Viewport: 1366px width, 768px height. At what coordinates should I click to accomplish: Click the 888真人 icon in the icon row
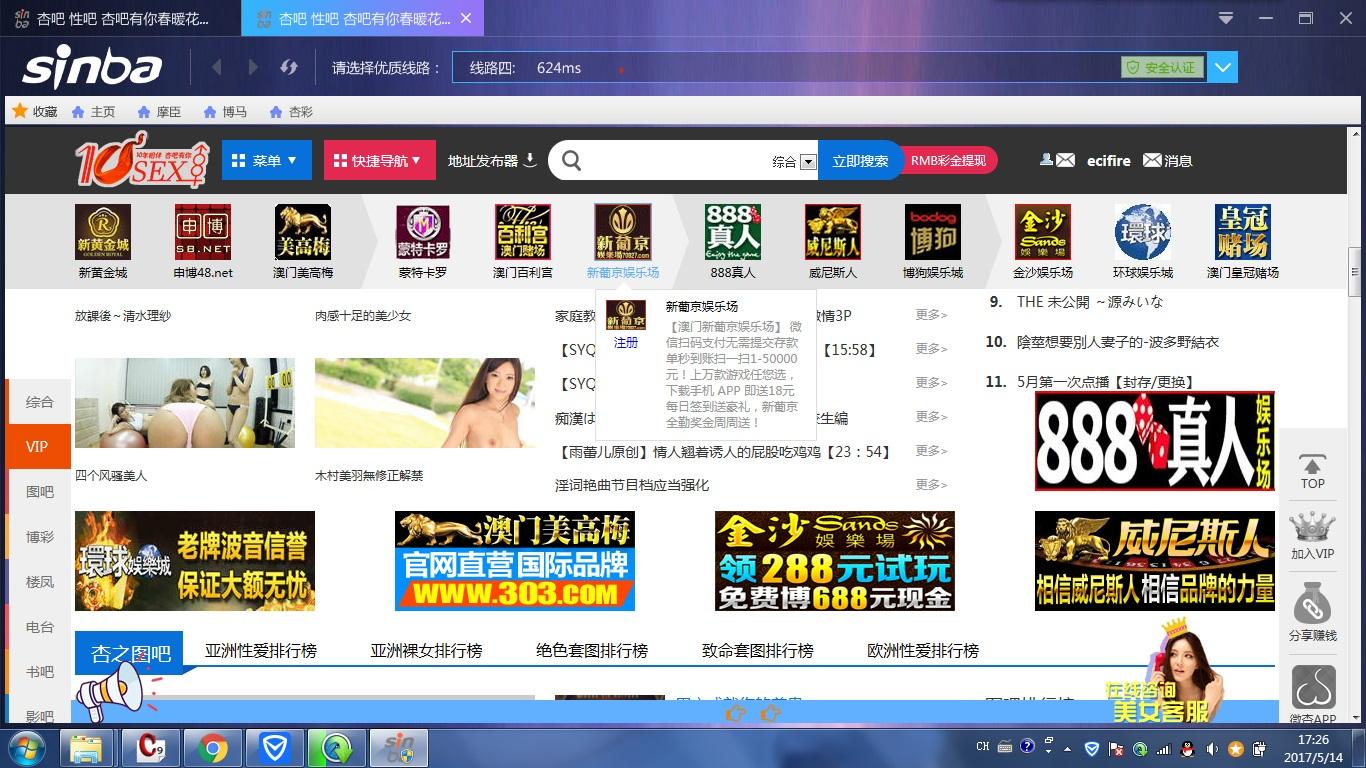click(733, 232)
